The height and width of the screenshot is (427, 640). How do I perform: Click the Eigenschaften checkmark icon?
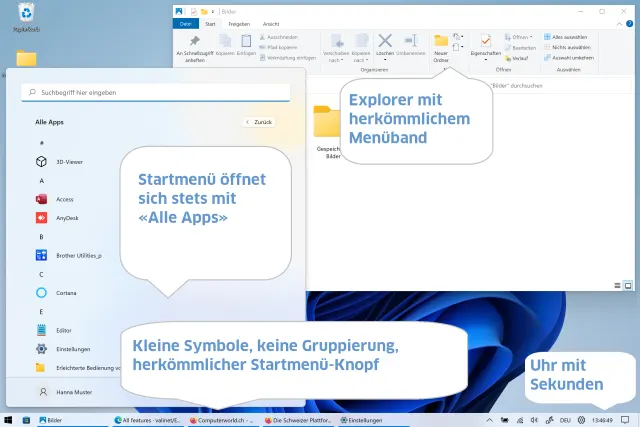tap(486, 41)
